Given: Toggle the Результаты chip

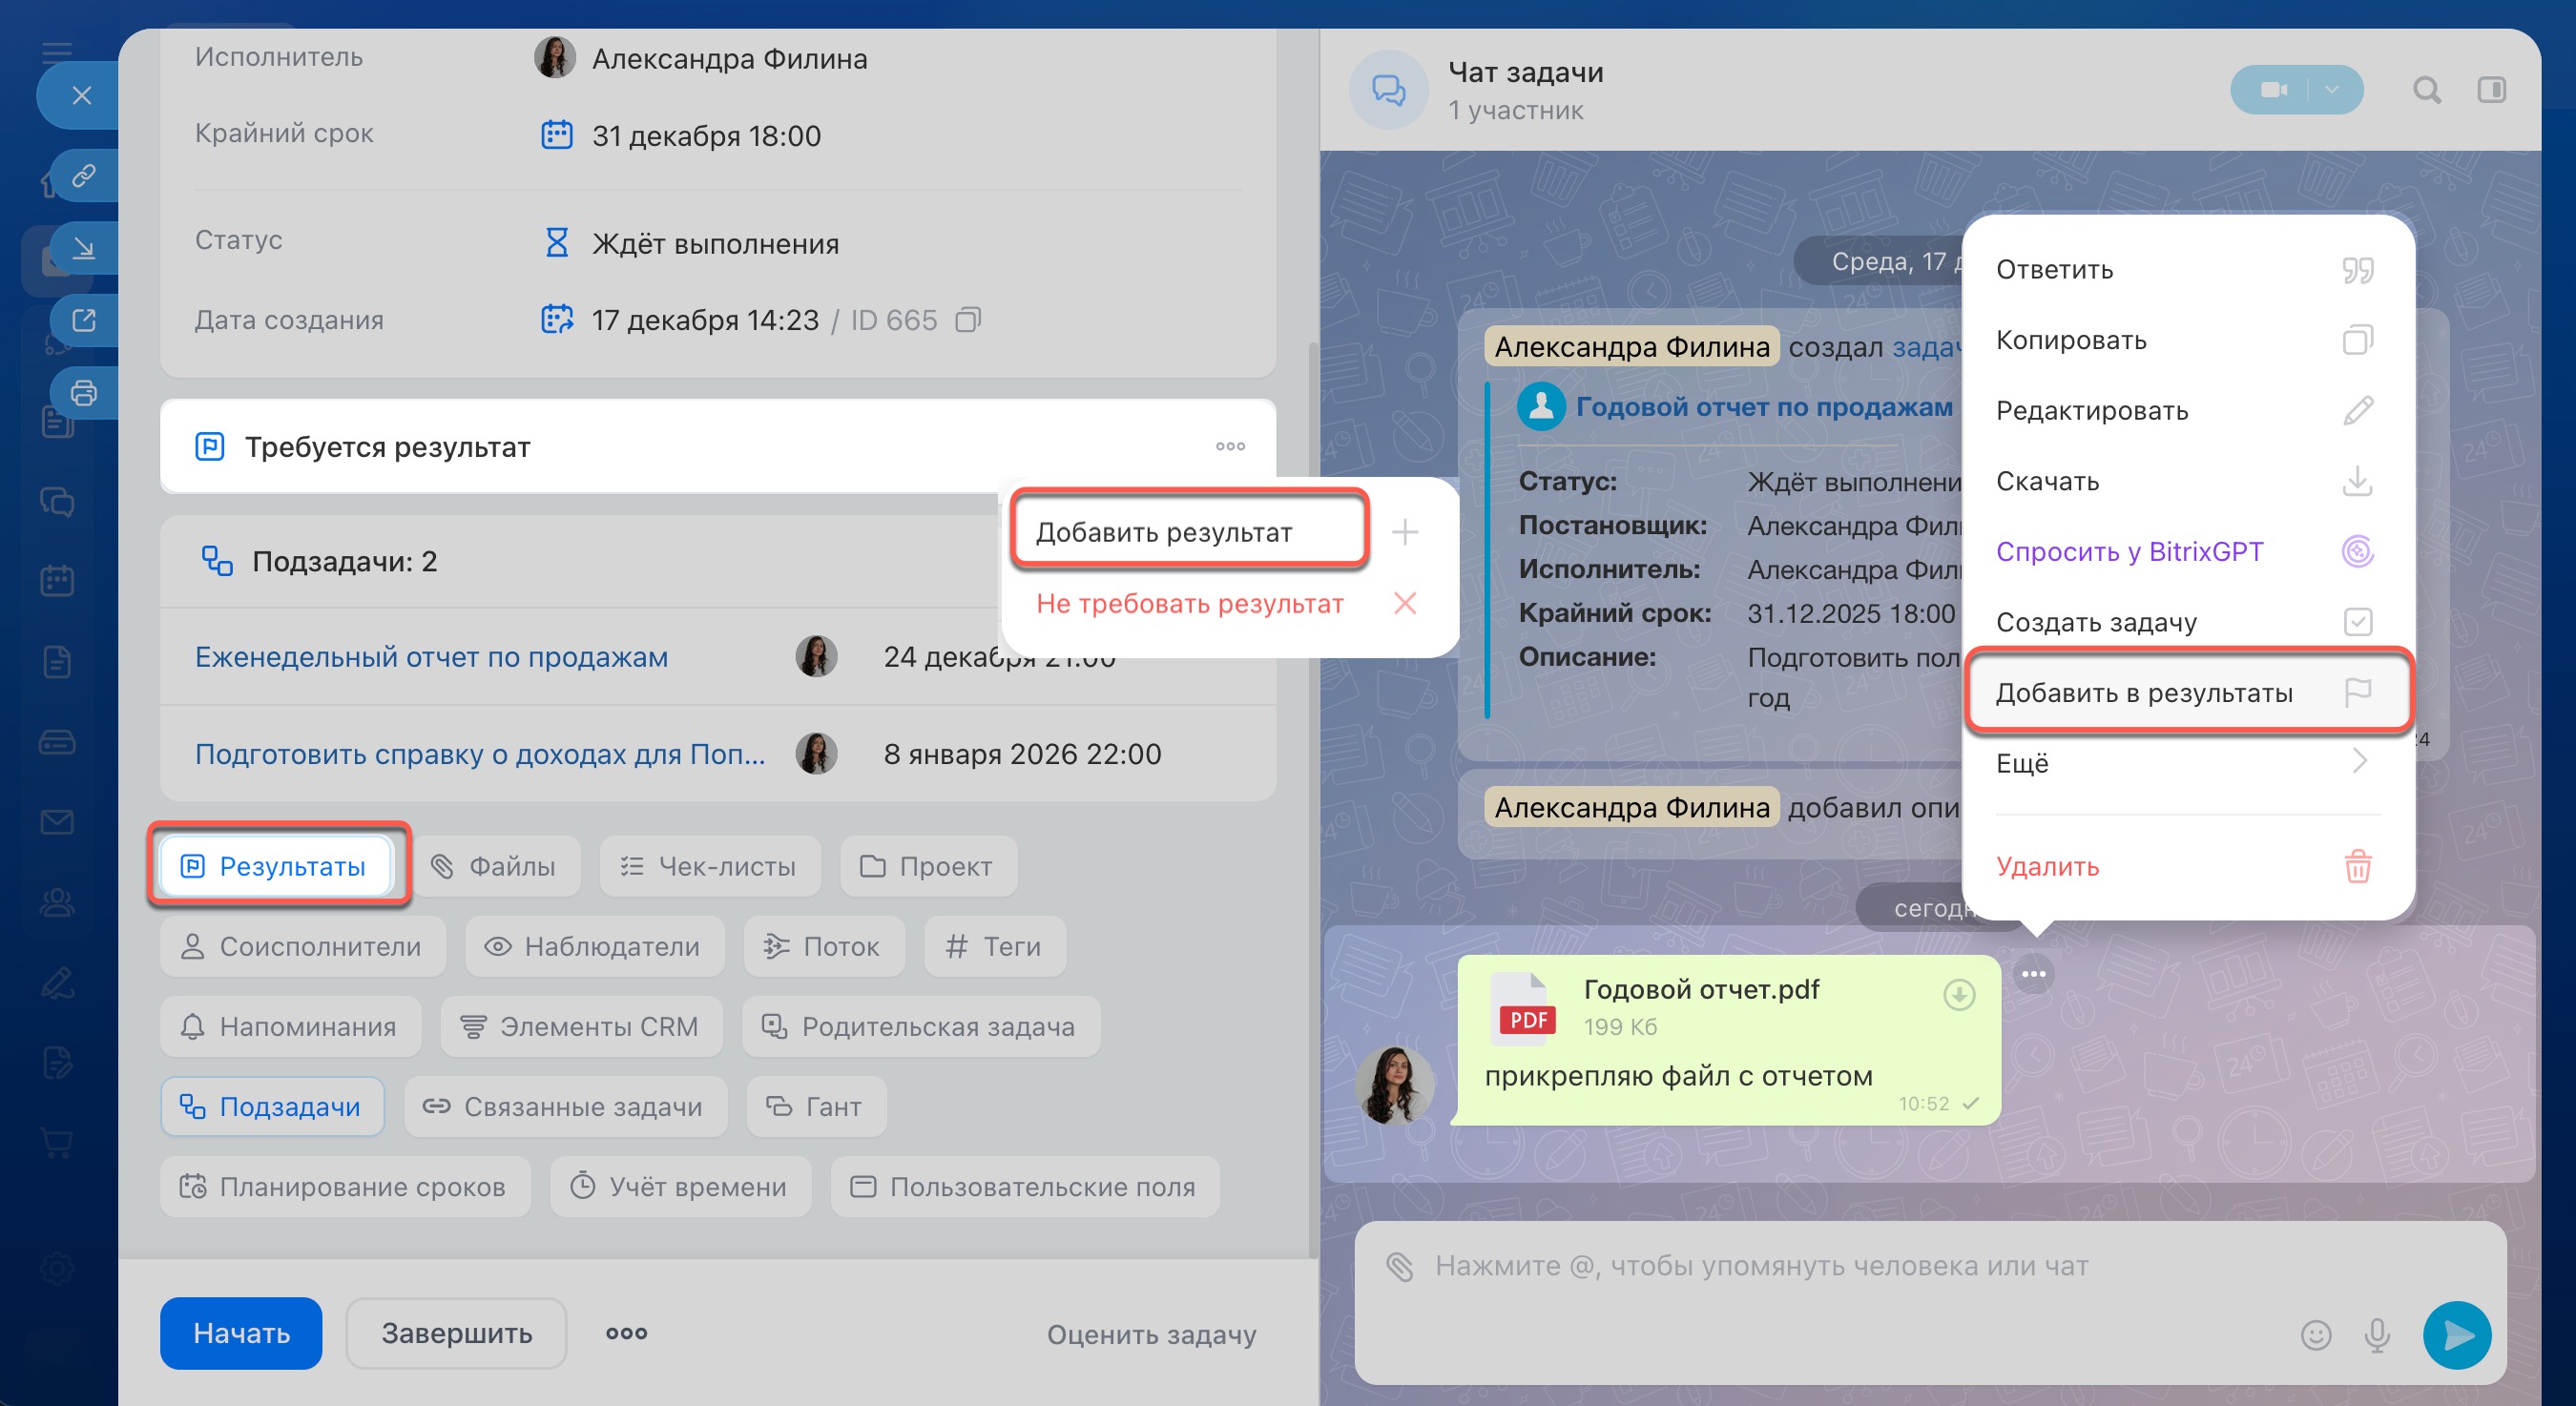Looking at the screenshot, I should 275,866.
